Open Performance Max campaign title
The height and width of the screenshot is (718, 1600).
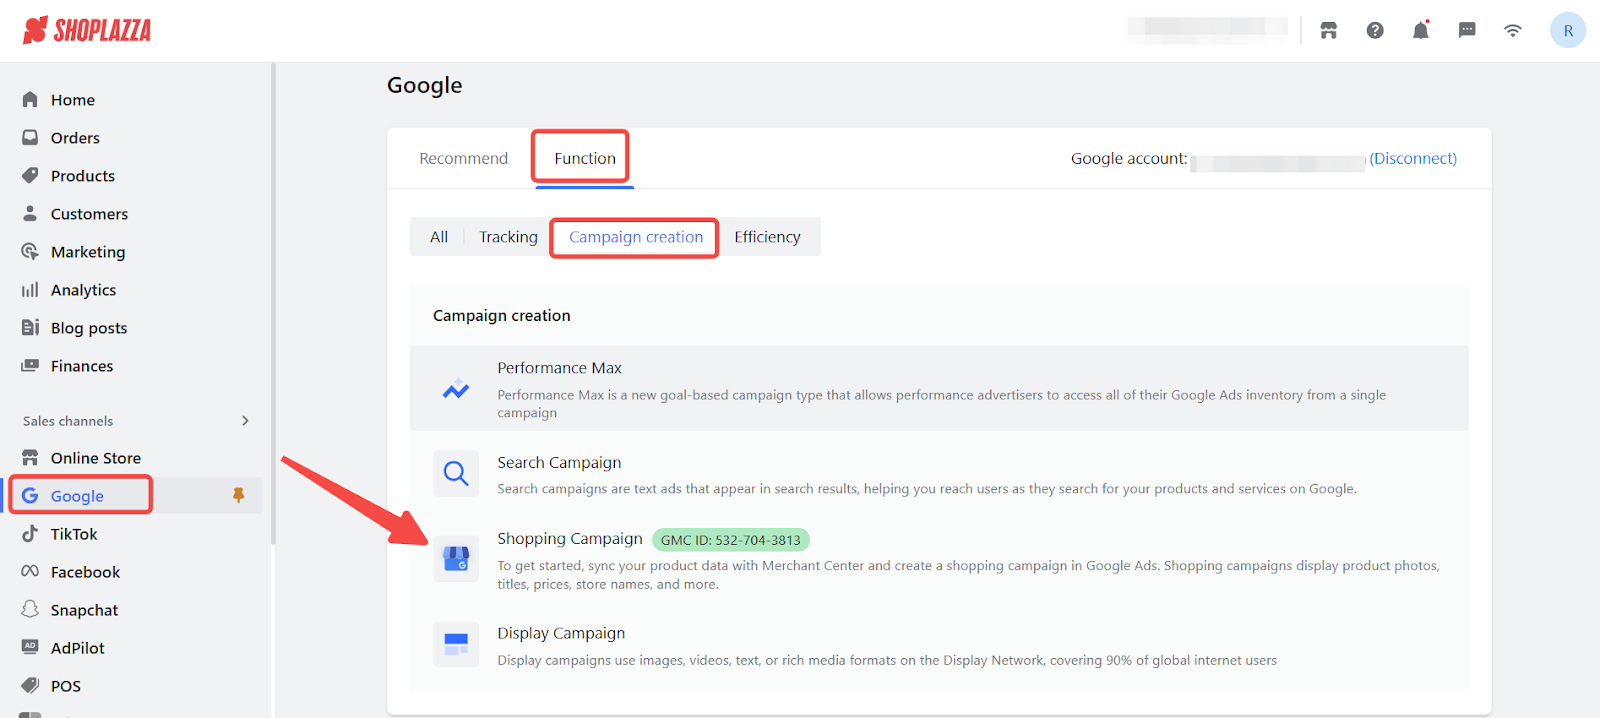(559, 368)
